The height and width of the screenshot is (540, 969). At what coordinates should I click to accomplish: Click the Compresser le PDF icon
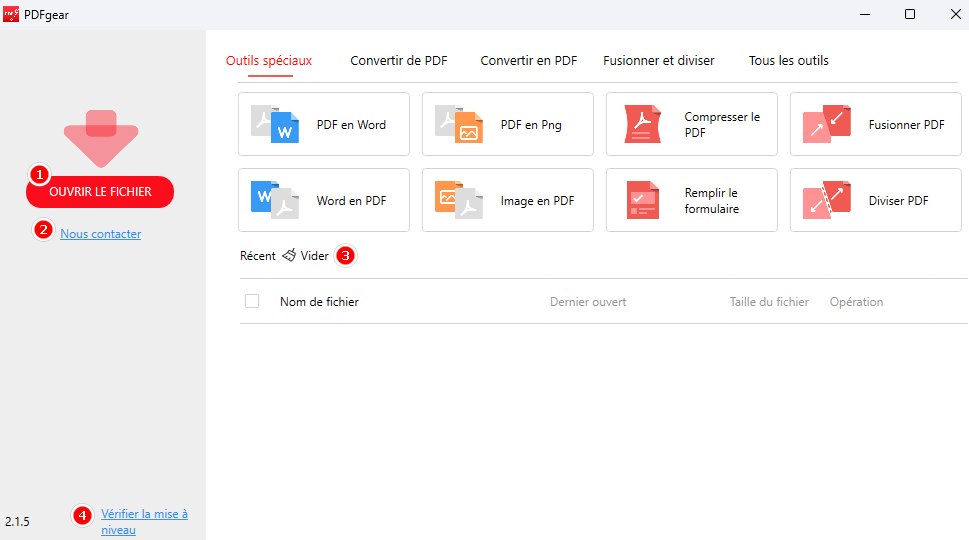pyautogui.click(x=643, y=124)
